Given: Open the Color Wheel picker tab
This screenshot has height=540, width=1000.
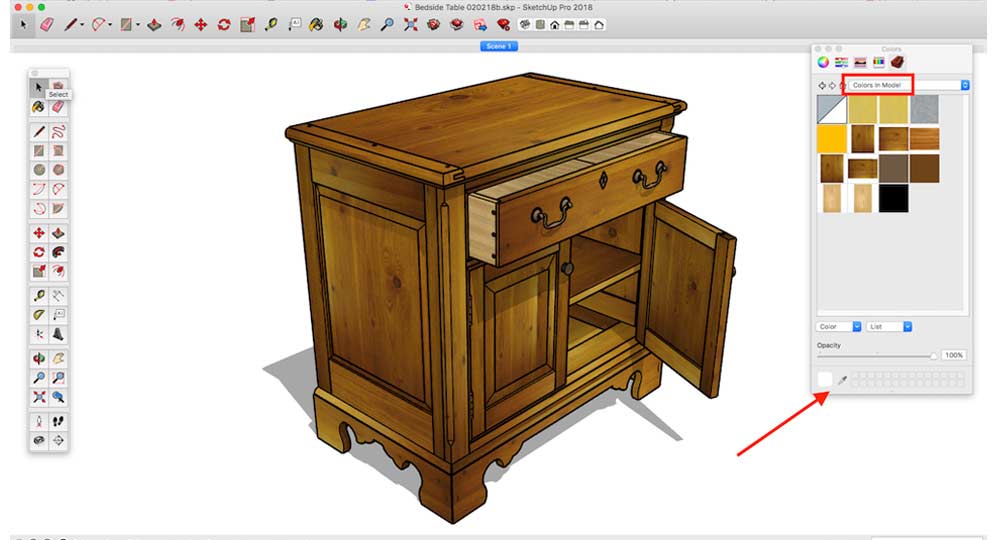Looking at the screenshot, I should [823, 62].
